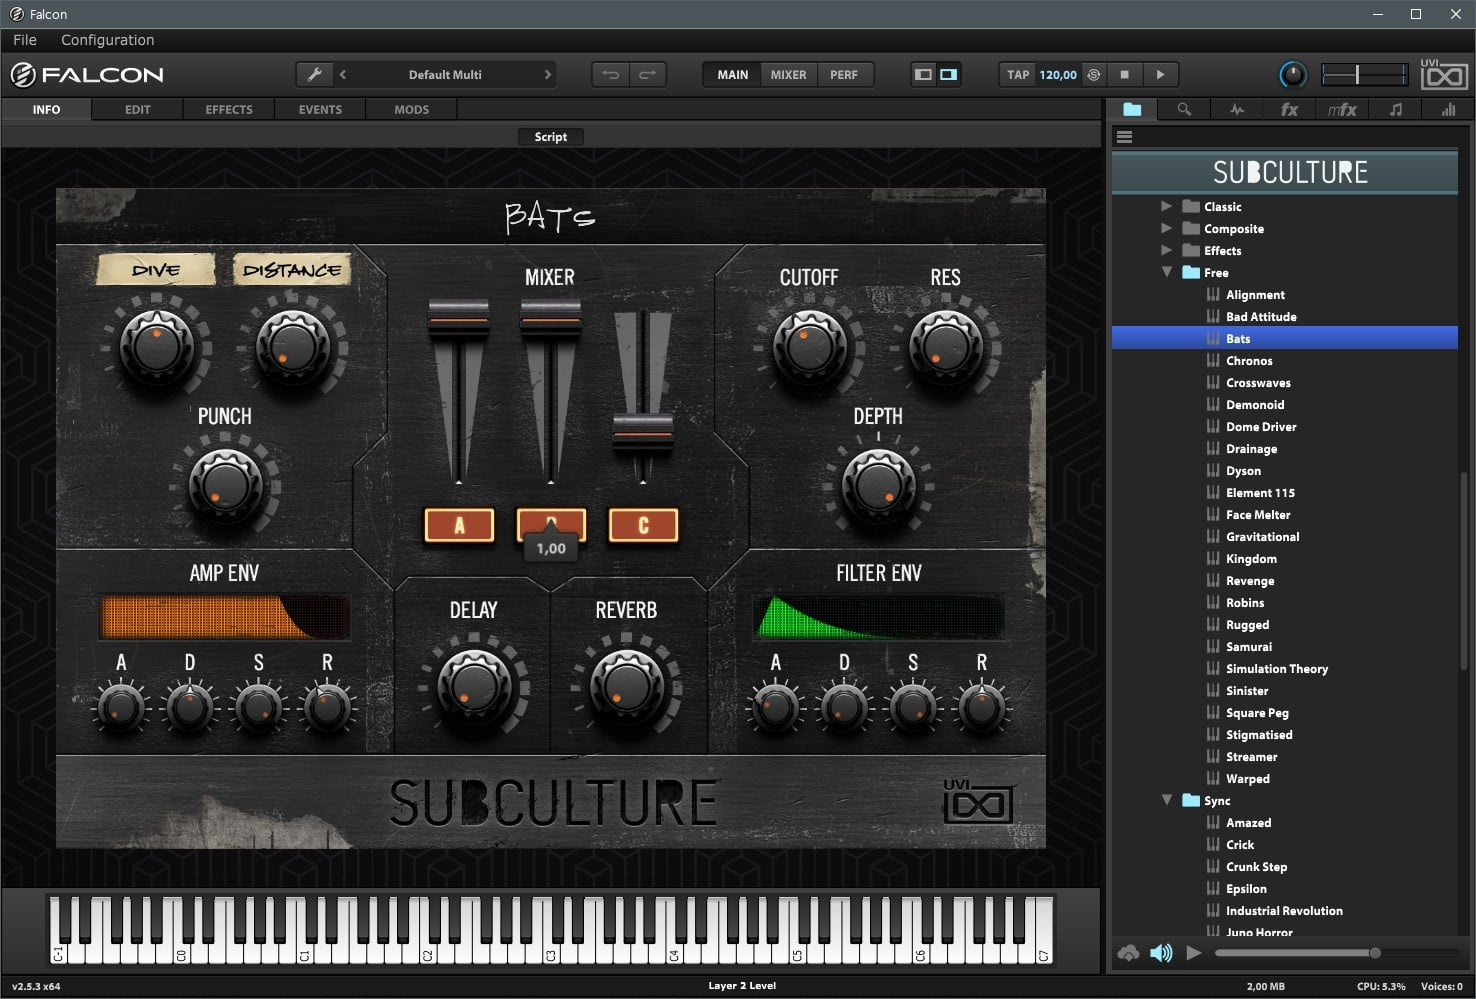Screen dimensions: 1476x999
Task: Expand the Classic folder
Action: (1166, 206)
